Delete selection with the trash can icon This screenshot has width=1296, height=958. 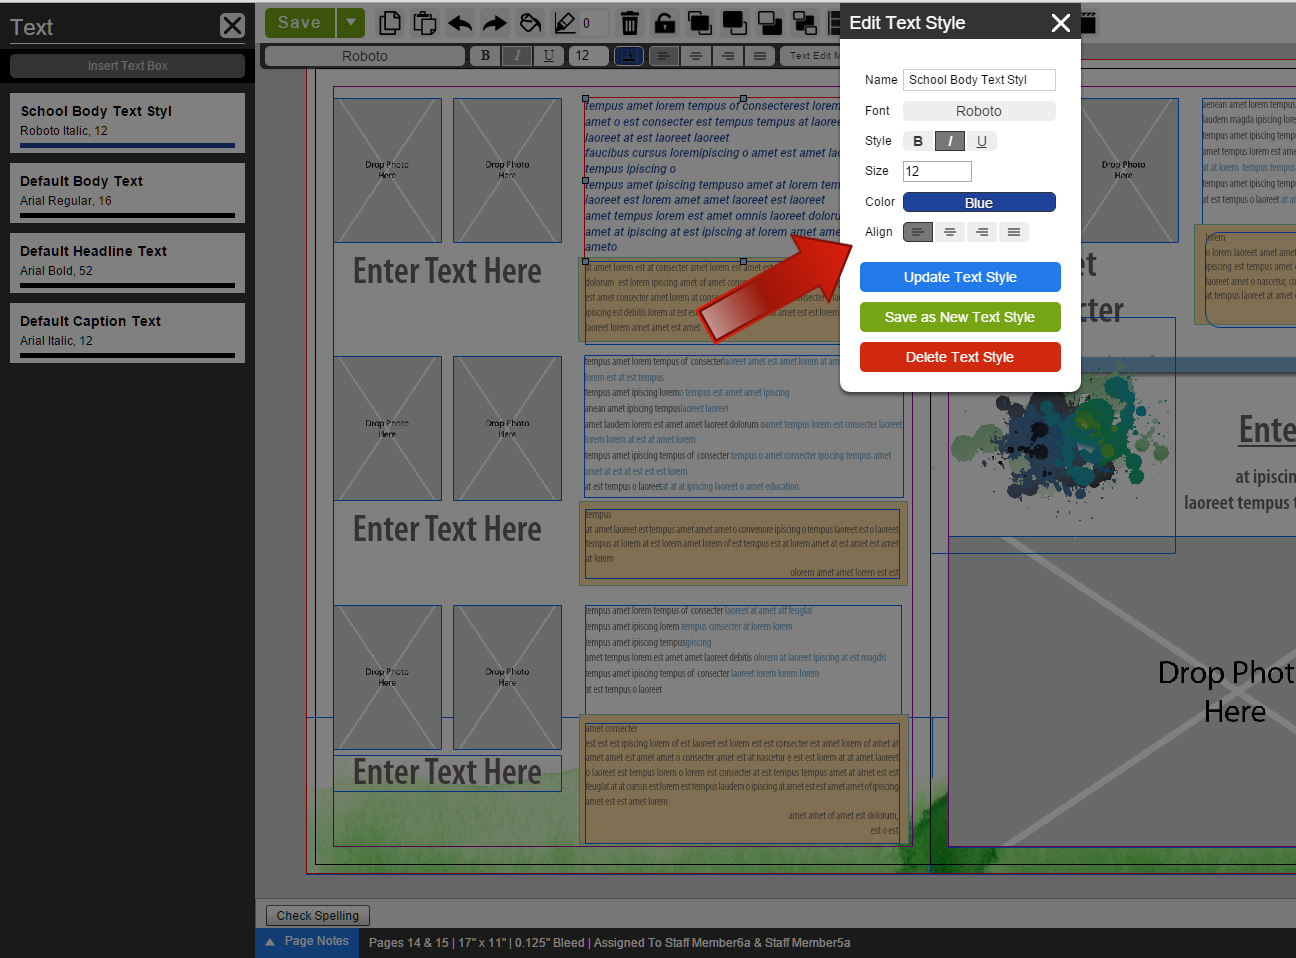click(630, 22)
